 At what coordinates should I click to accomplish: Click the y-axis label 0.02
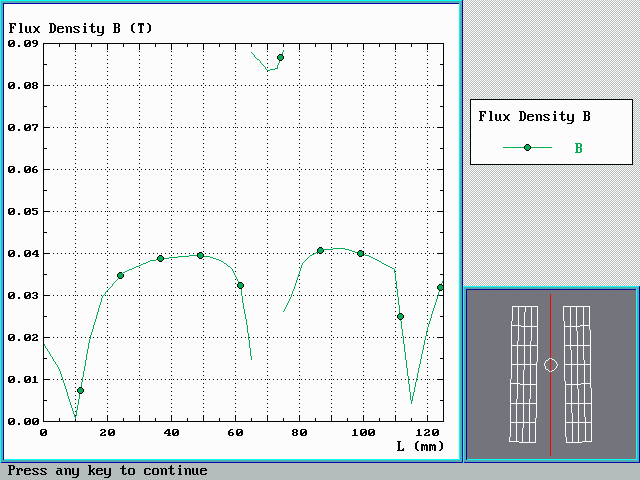coord(23,338)
